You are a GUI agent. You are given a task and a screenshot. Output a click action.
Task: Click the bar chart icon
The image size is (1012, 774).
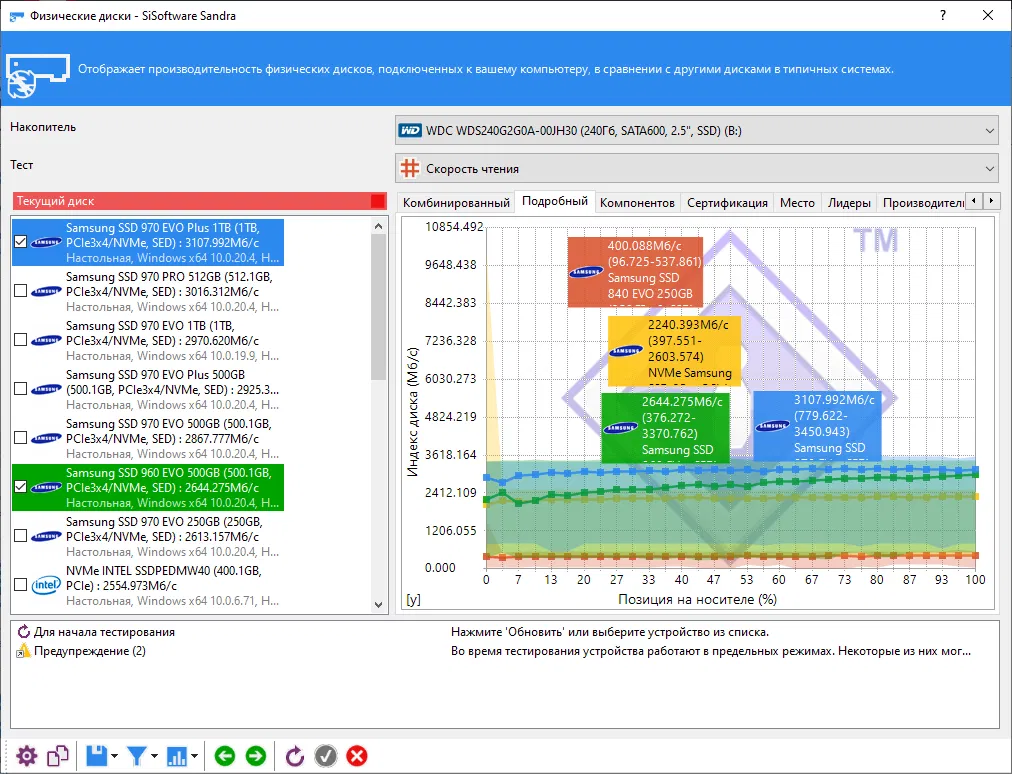(x=177, y=756)
